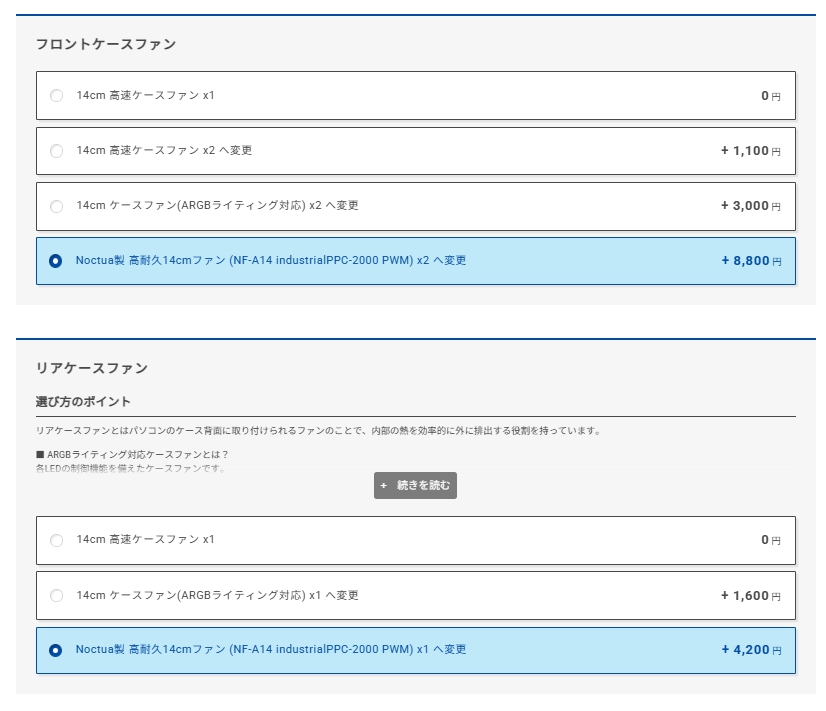Viewport: 826px width, 711px height.
Task: Click the faded 各LEDの制御機能 description line
Action: tap(131, 468)
